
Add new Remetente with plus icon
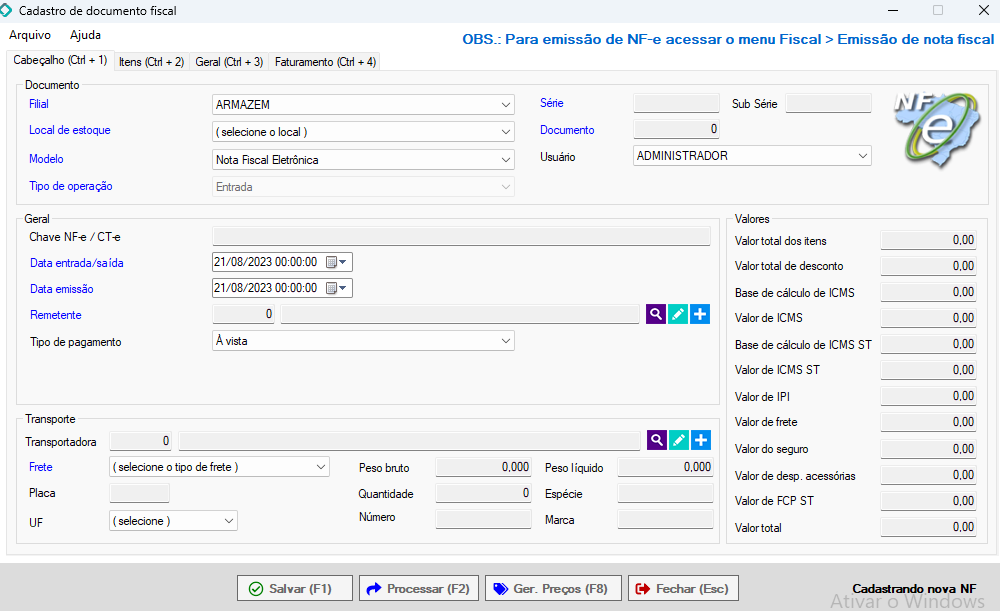click(700, 314)
